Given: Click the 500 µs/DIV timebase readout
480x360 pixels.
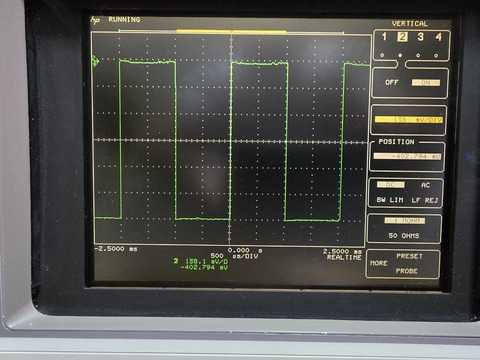Looking at the screenshot, I should tap(234, 256).
